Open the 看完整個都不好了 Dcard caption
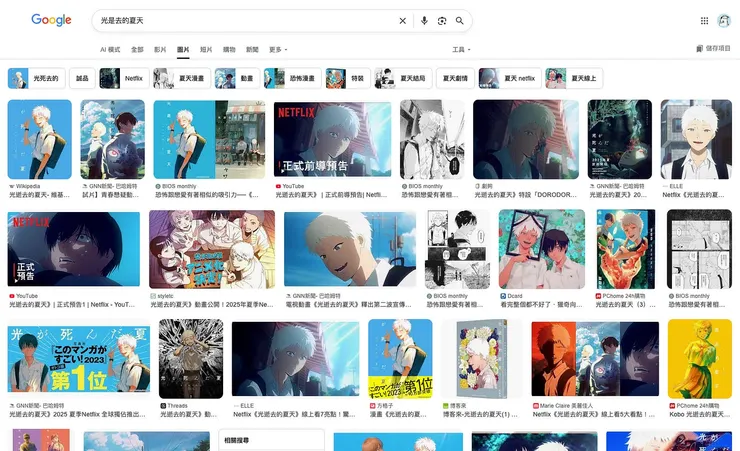This screenshot has width=740, height=451. (x=541, y=305)
